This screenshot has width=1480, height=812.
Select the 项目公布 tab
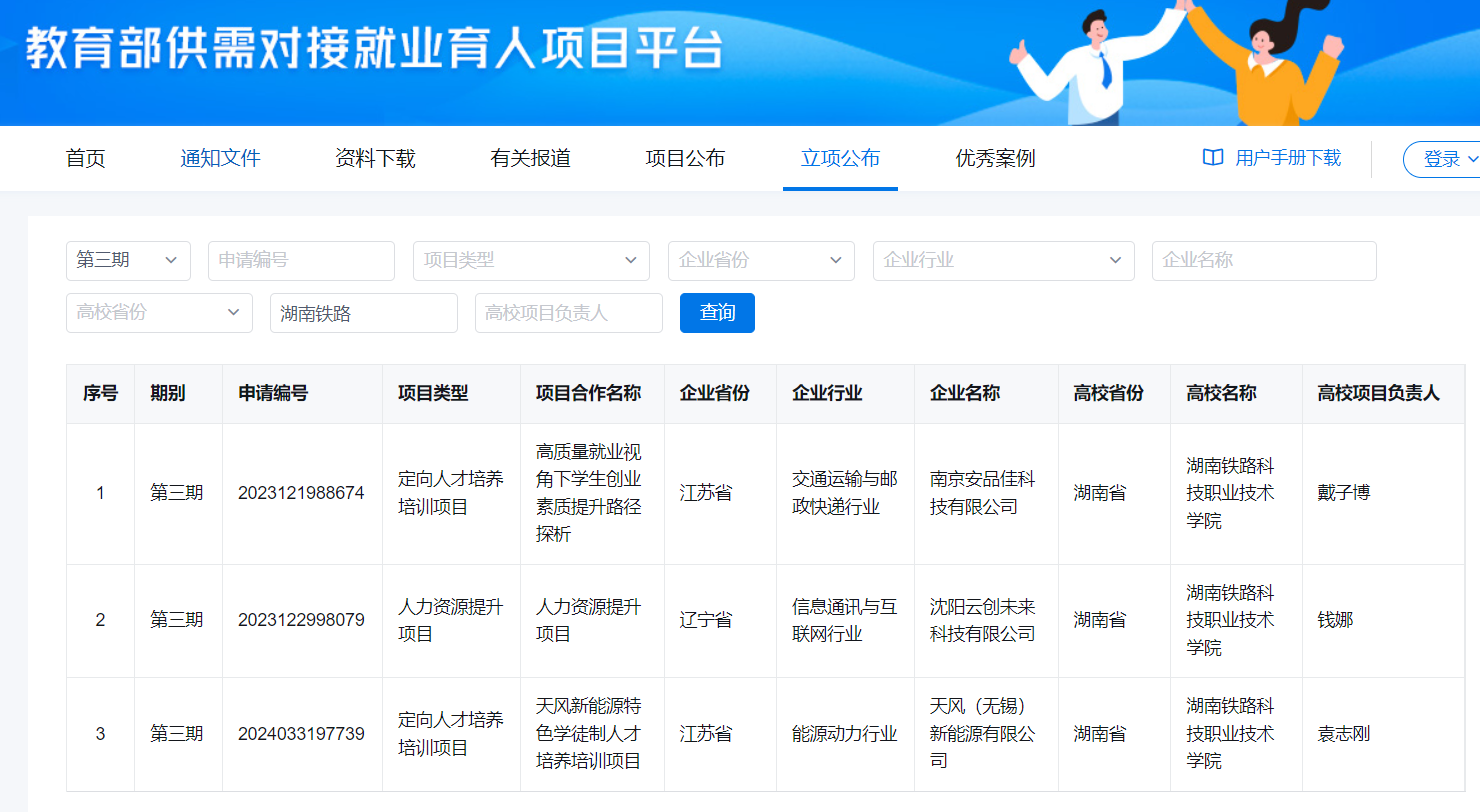685,158
